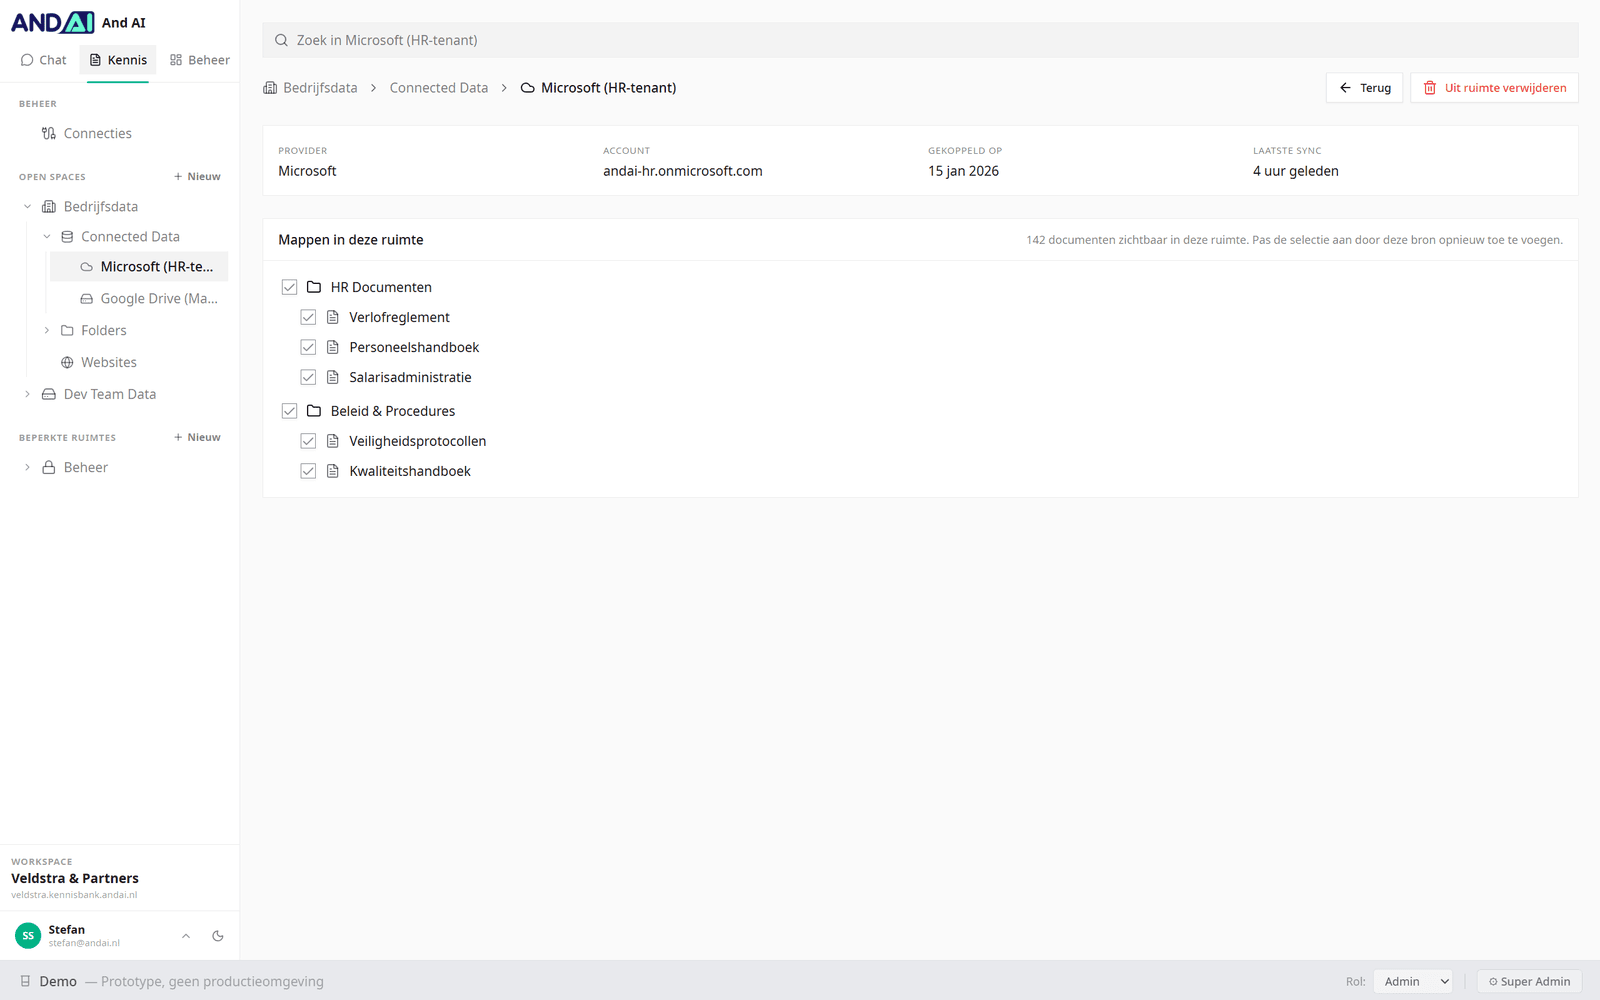
Task: Expand the Dev Team Data node
Action: coord(28,395)
